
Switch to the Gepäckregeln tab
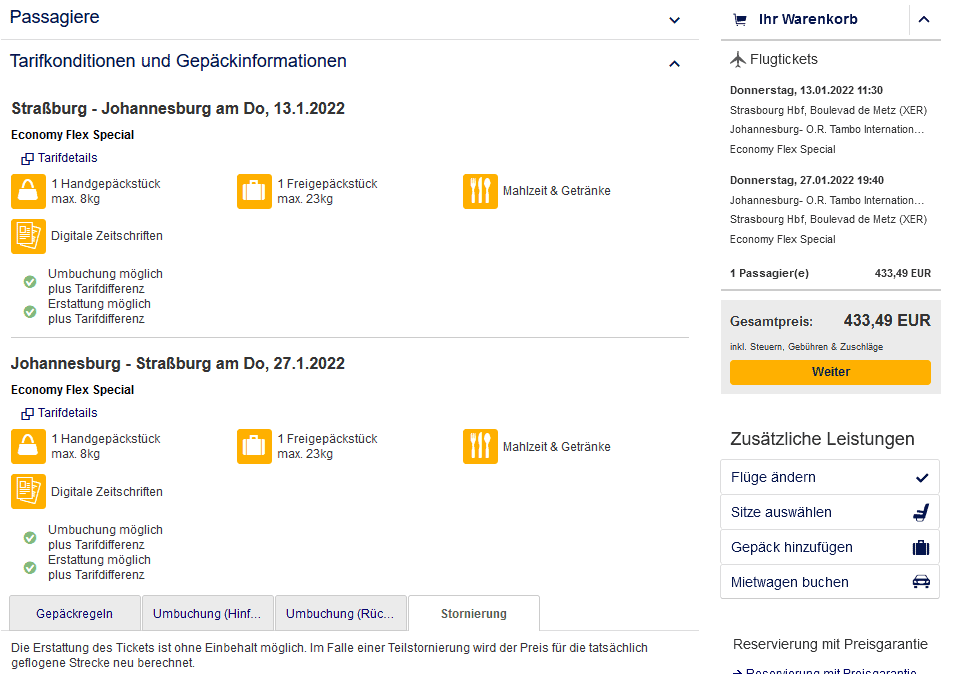coord(74,614)
